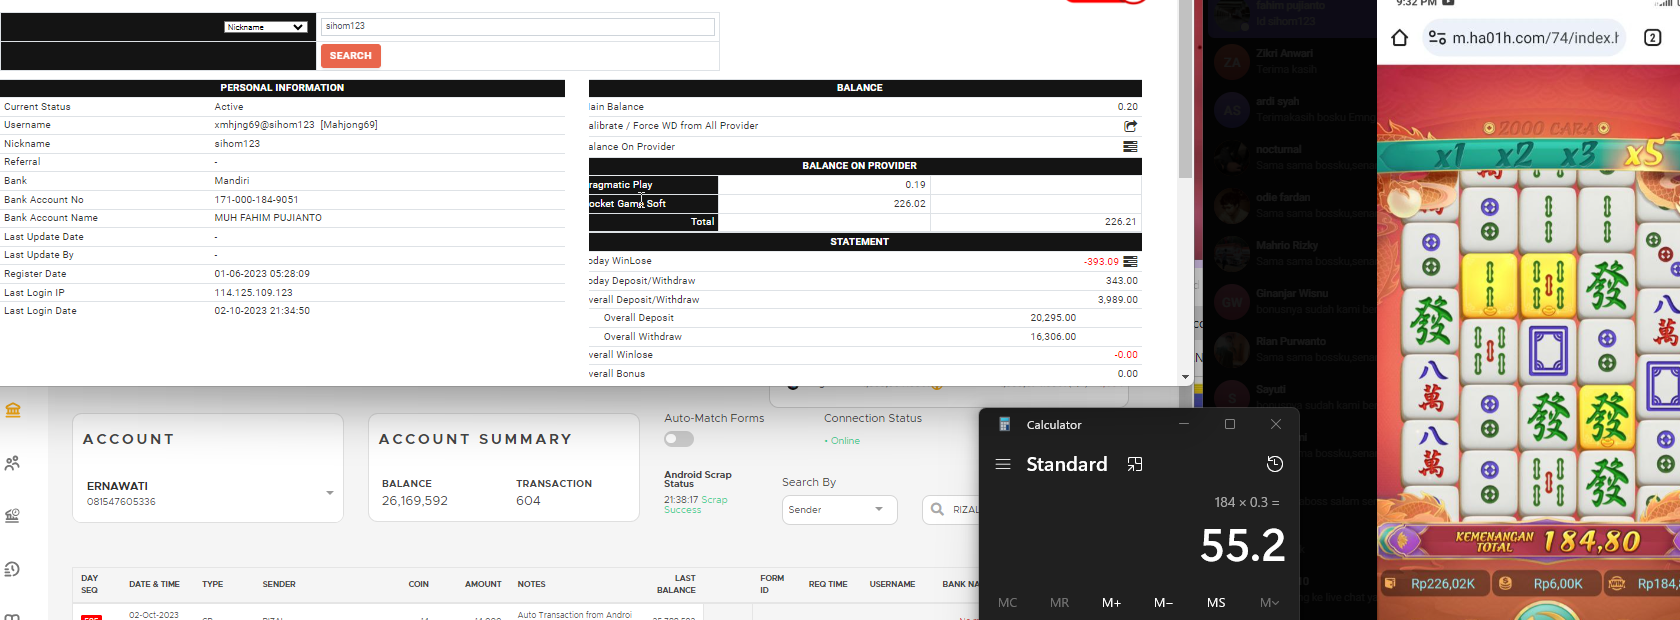Click the name MUH FAHIM PUJIANTO
Image resolution: width=1680 pixels, height=620 pixels.
point(268,218)
